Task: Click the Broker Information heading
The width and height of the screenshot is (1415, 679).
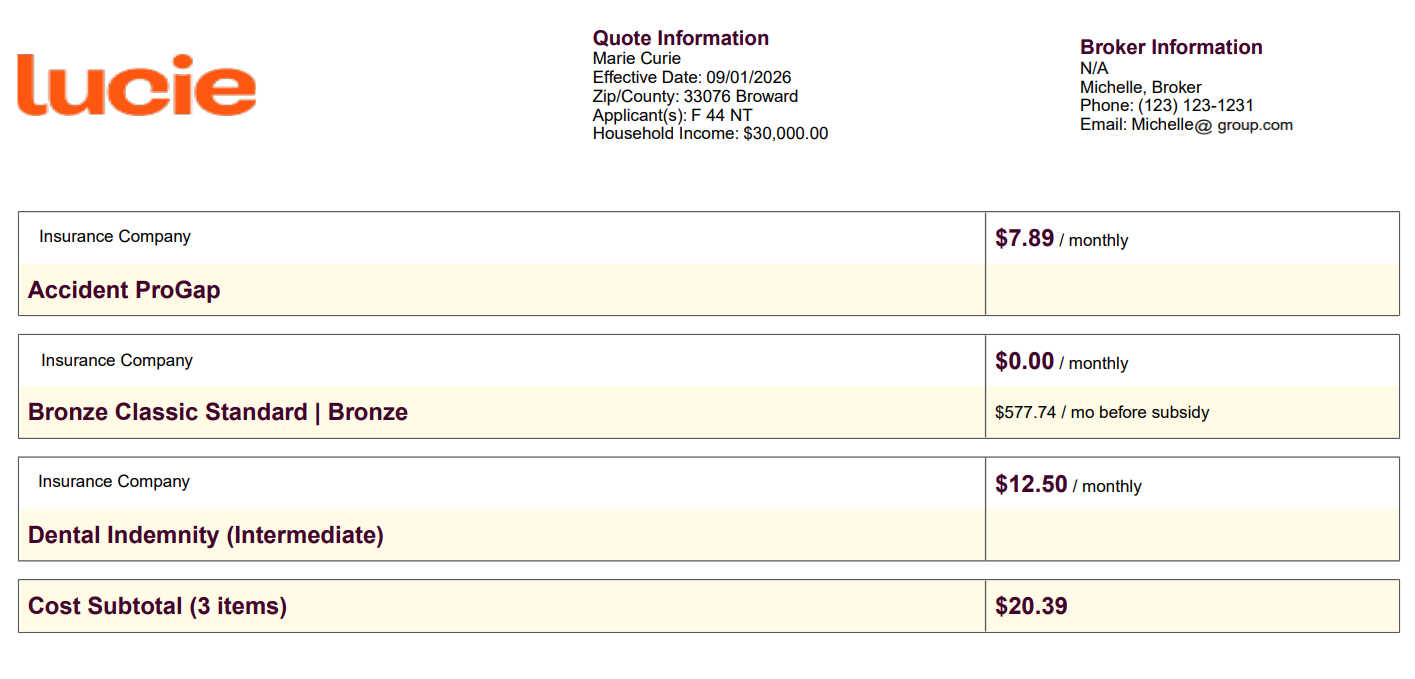Action: pos(1171,47)
